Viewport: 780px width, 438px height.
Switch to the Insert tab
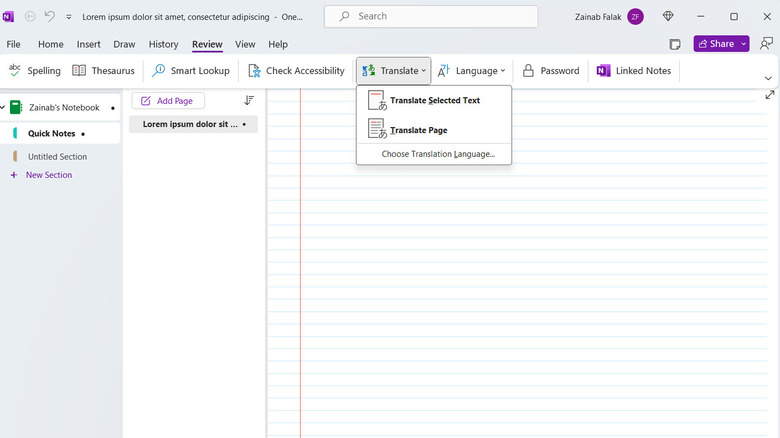(x=88, y=44)
